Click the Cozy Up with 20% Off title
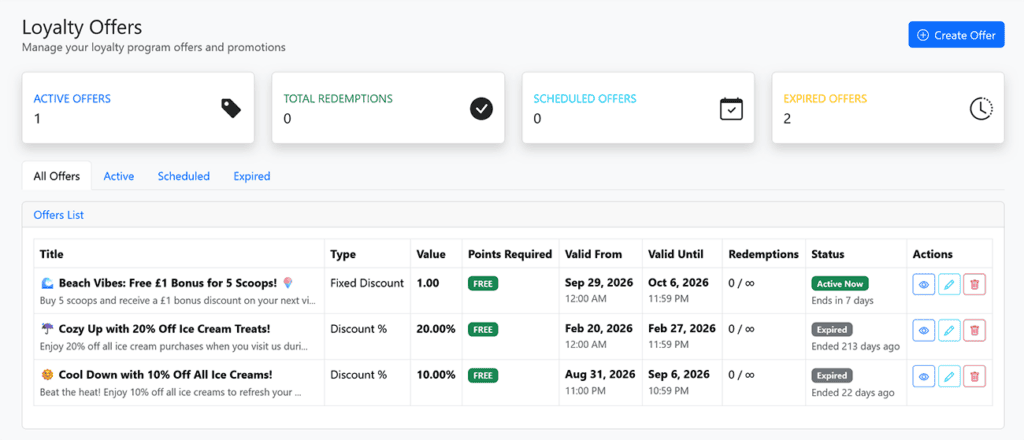Screen dimensions: 1024x440 [155, 329]
